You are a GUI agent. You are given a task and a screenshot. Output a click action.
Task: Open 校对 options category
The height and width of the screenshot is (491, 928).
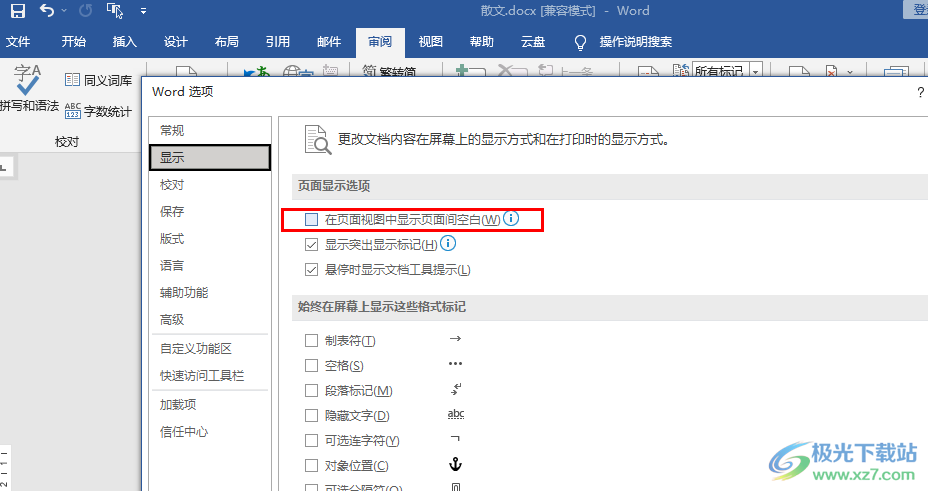point(210,185)
